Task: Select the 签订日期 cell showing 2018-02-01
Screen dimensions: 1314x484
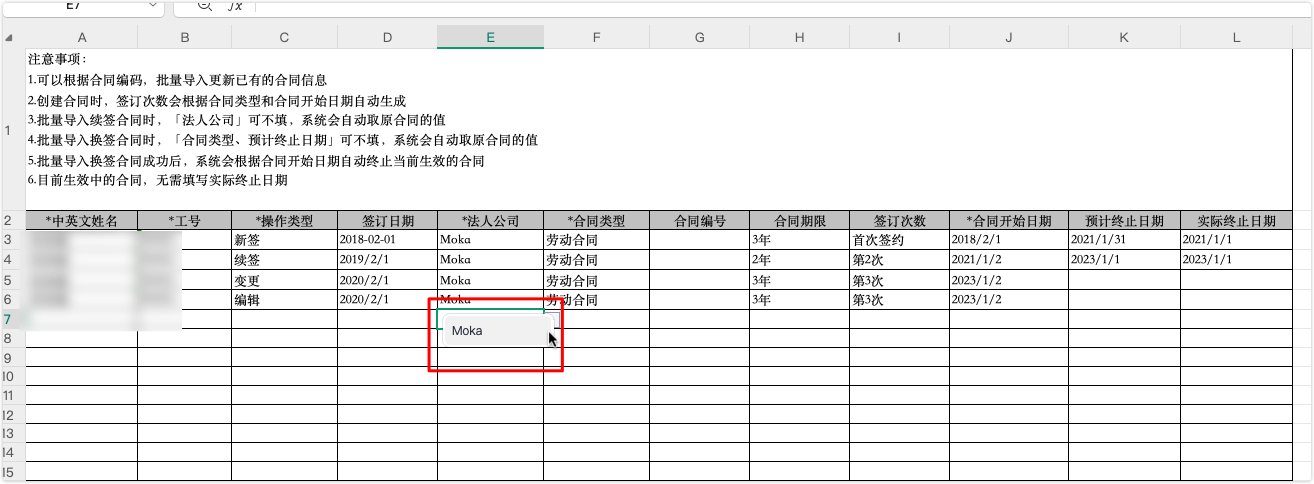Action: point(387,240)
